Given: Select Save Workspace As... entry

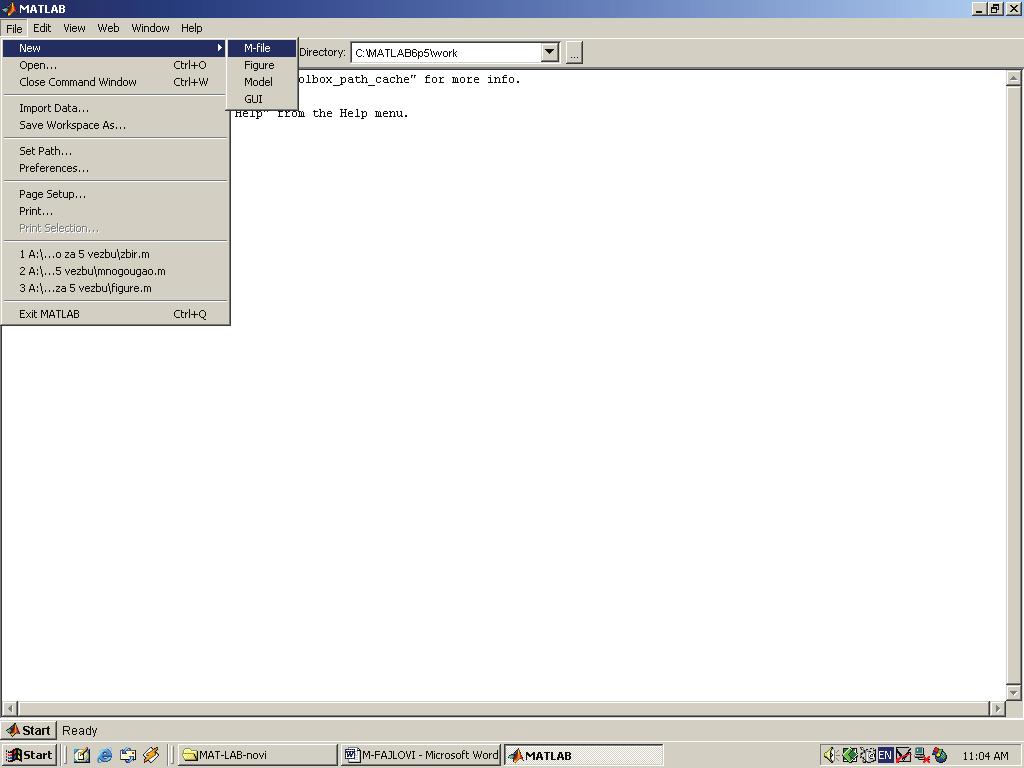Looking at the screenshot, I should click(115, 125).
